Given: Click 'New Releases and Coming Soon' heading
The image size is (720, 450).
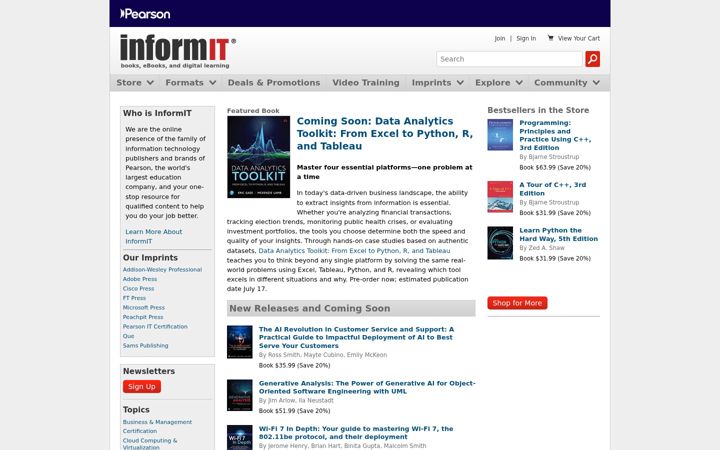Looking at the screenshot, I should 309,309.
